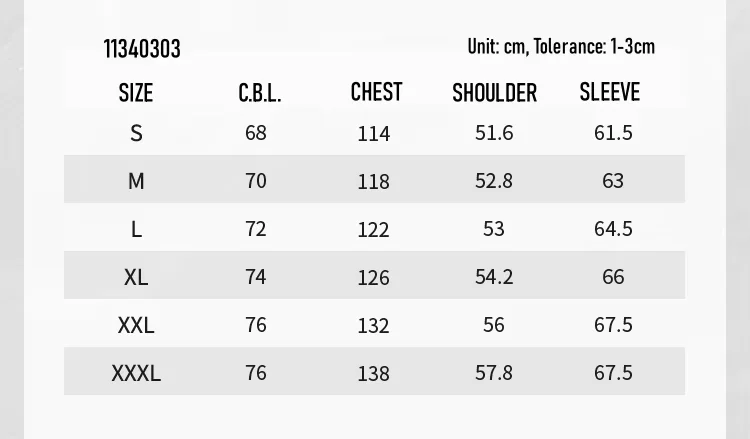Click the size S row label
The width and height of the screenshot is (750, 439).
pyautogui.click(x=136, y=133)
